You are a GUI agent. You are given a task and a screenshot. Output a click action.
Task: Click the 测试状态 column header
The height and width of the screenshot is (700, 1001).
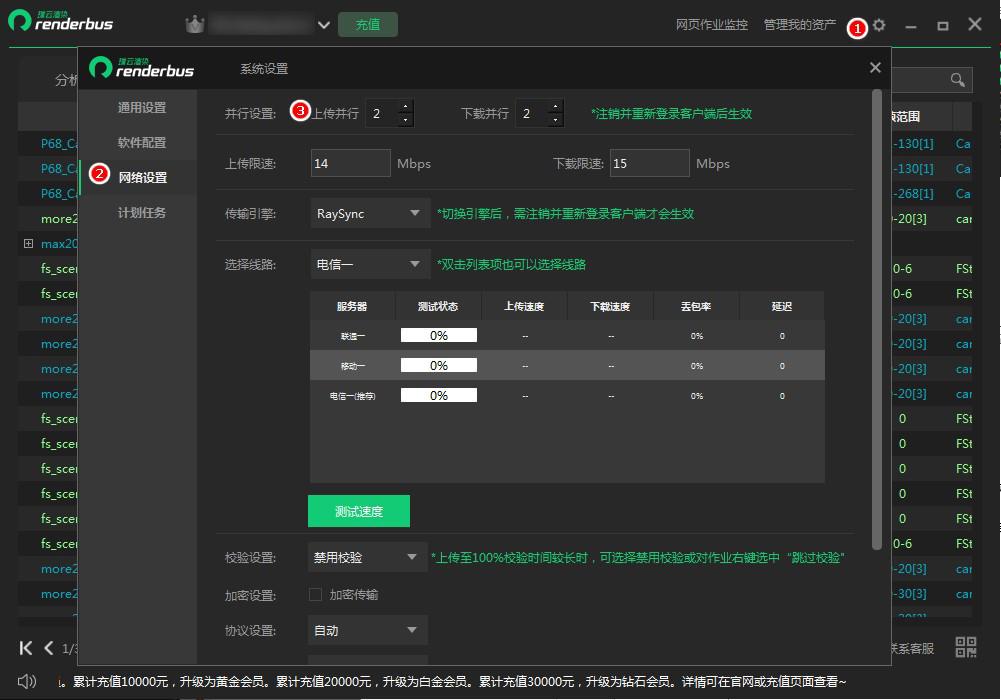[x=438, y=306]
